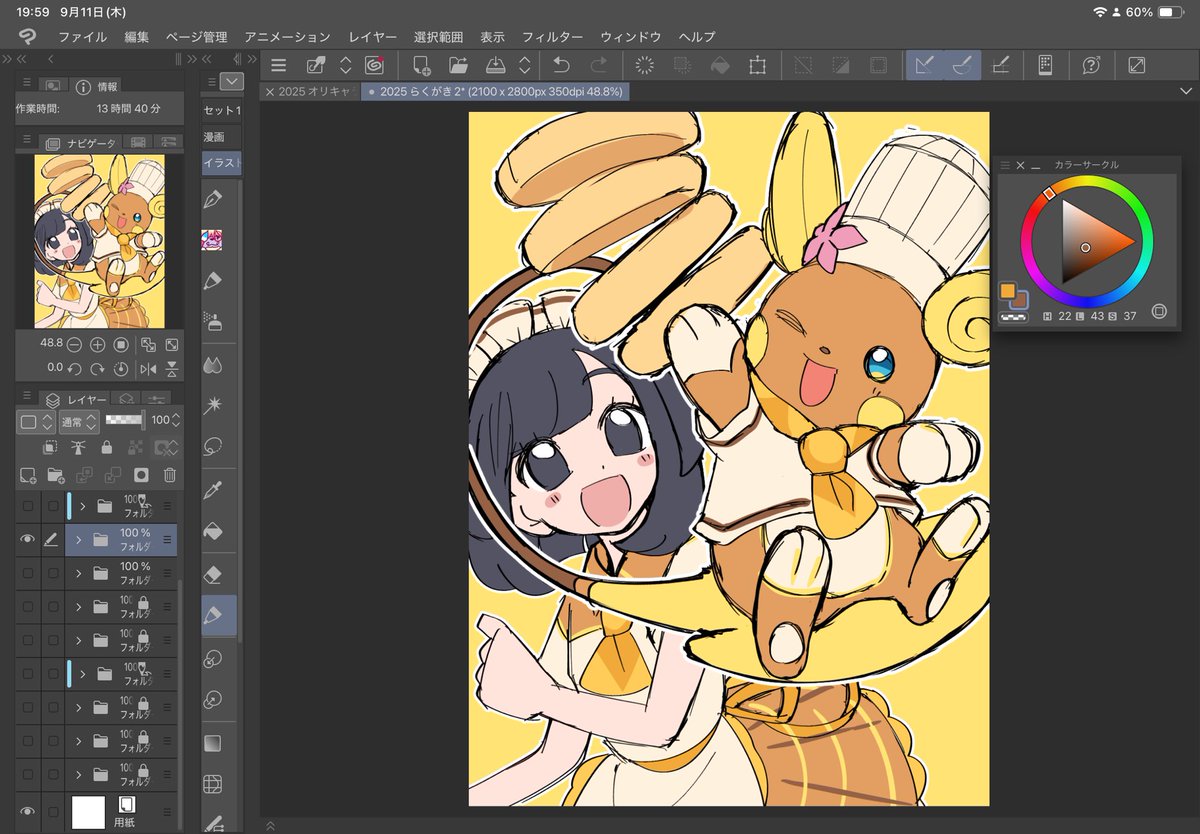1200x834 pixels.
Task: Select the gradient tool
Action: point(211,743)
